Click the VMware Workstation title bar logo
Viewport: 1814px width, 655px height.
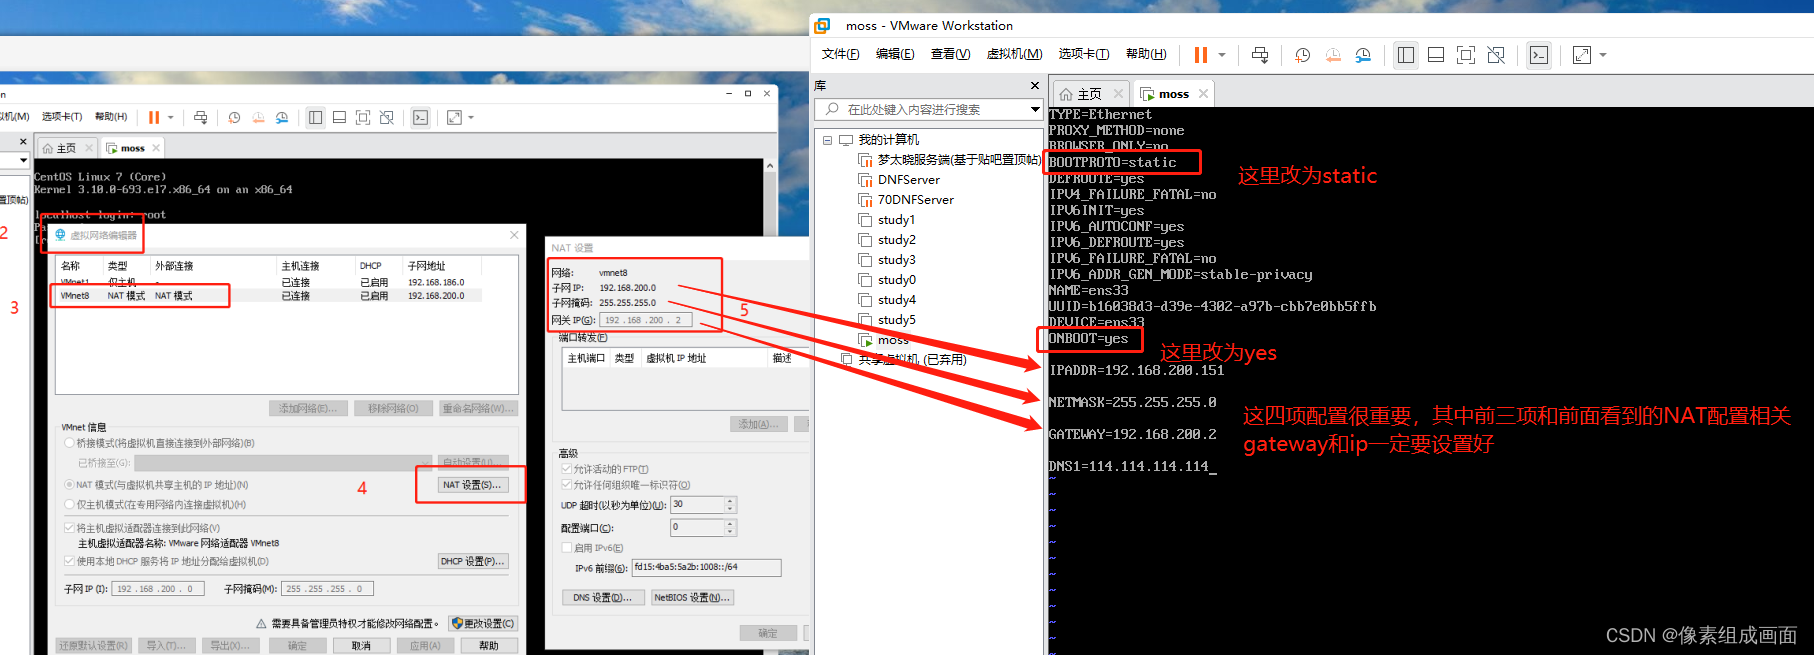[x=822, y=25]
